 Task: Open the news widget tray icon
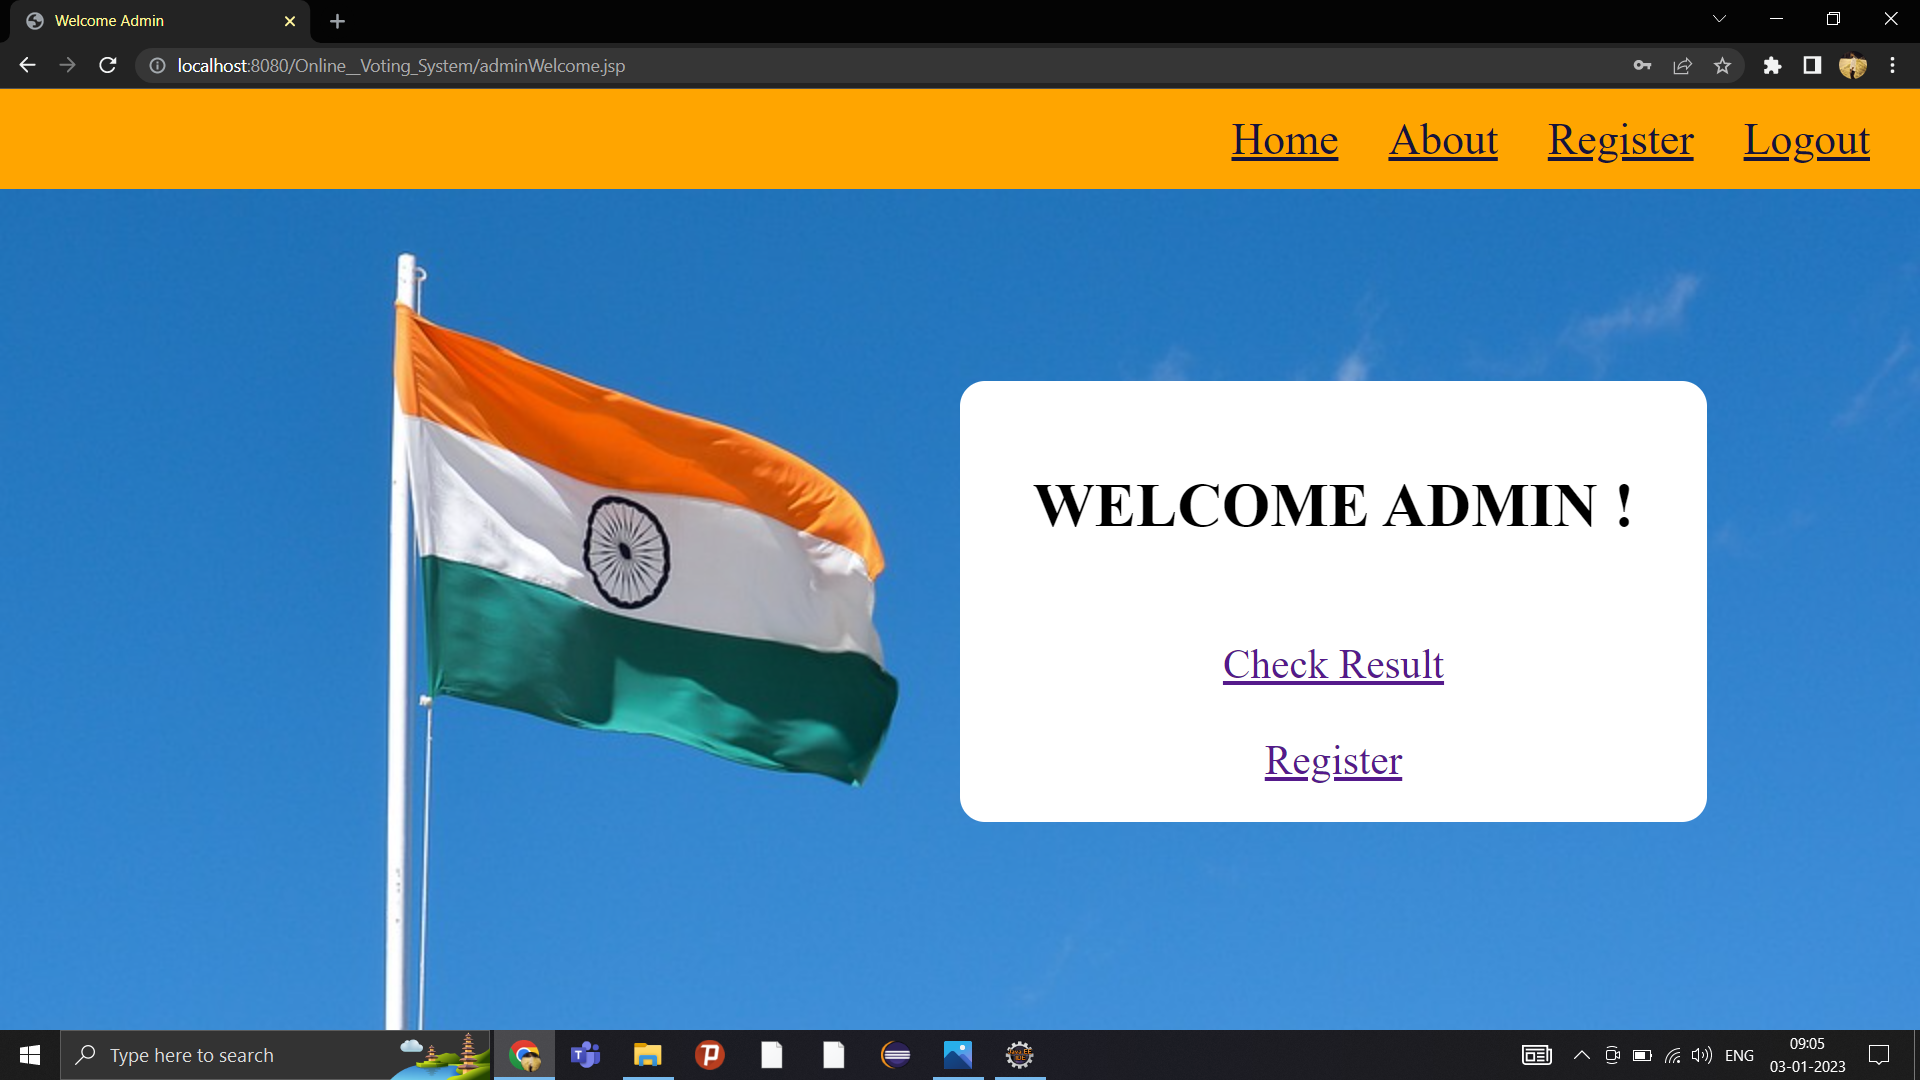pos(1537,1055)
